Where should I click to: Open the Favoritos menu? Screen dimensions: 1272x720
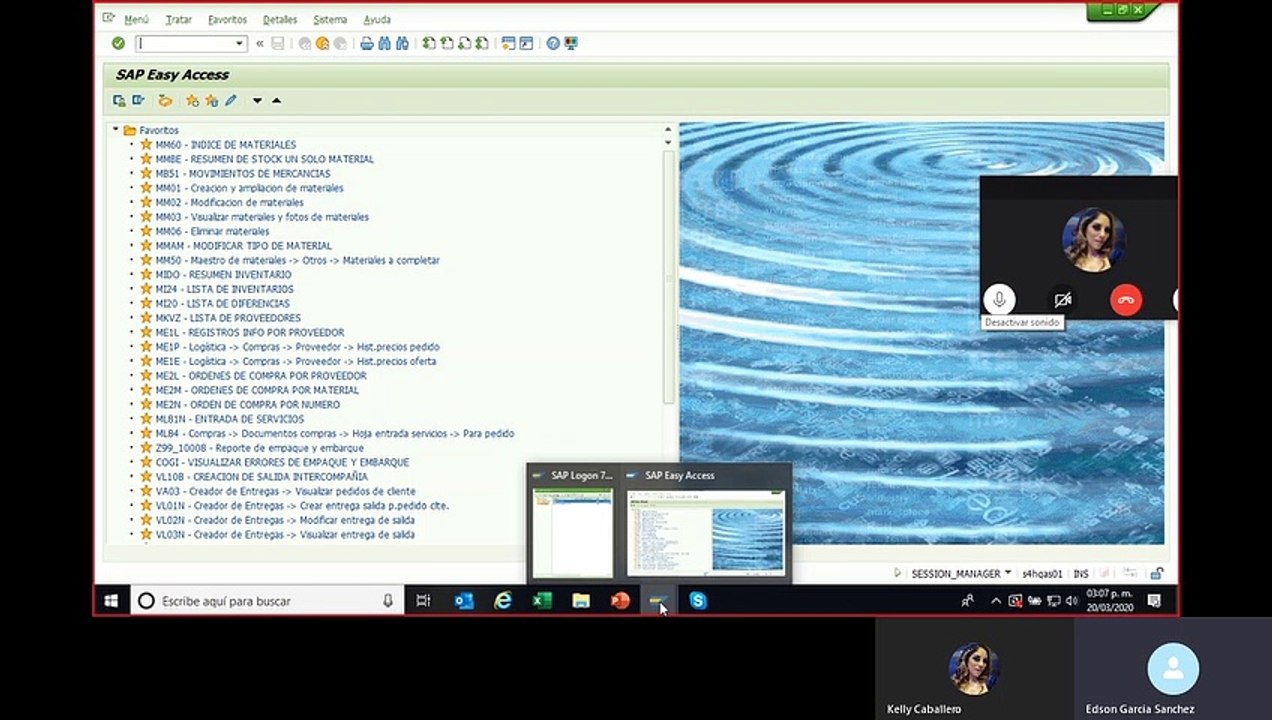coord(227,19)
